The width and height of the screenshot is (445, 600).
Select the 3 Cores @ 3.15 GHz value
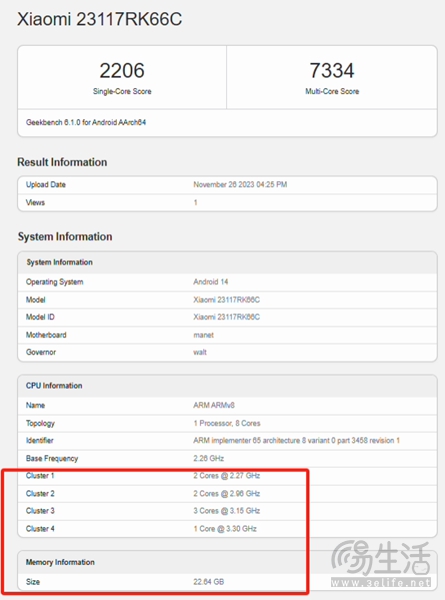pos(227,511)
